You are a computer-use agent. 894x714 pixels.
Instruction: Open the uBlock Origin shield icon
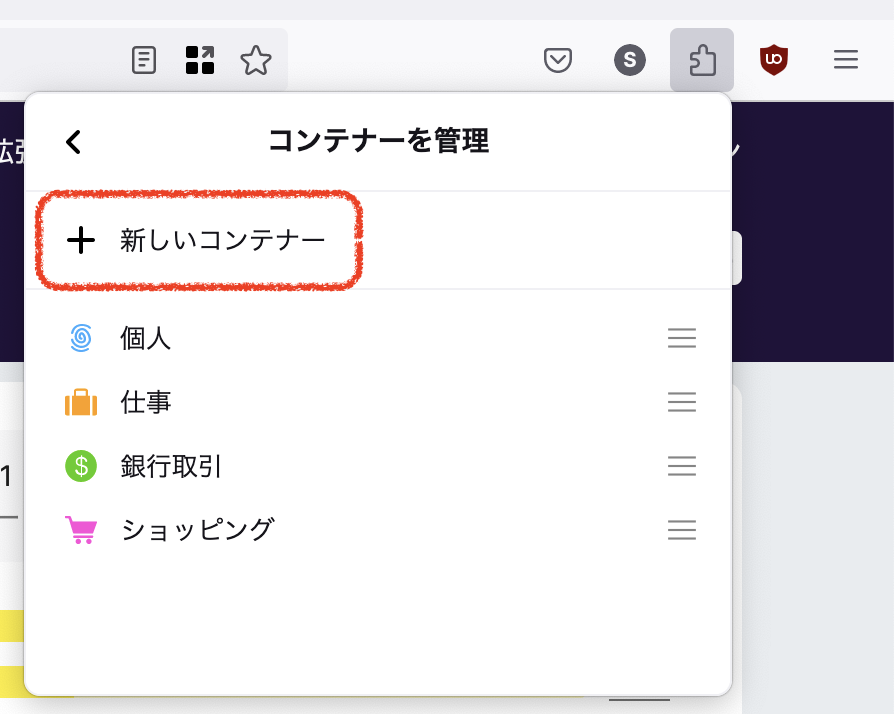pos(773,60)
